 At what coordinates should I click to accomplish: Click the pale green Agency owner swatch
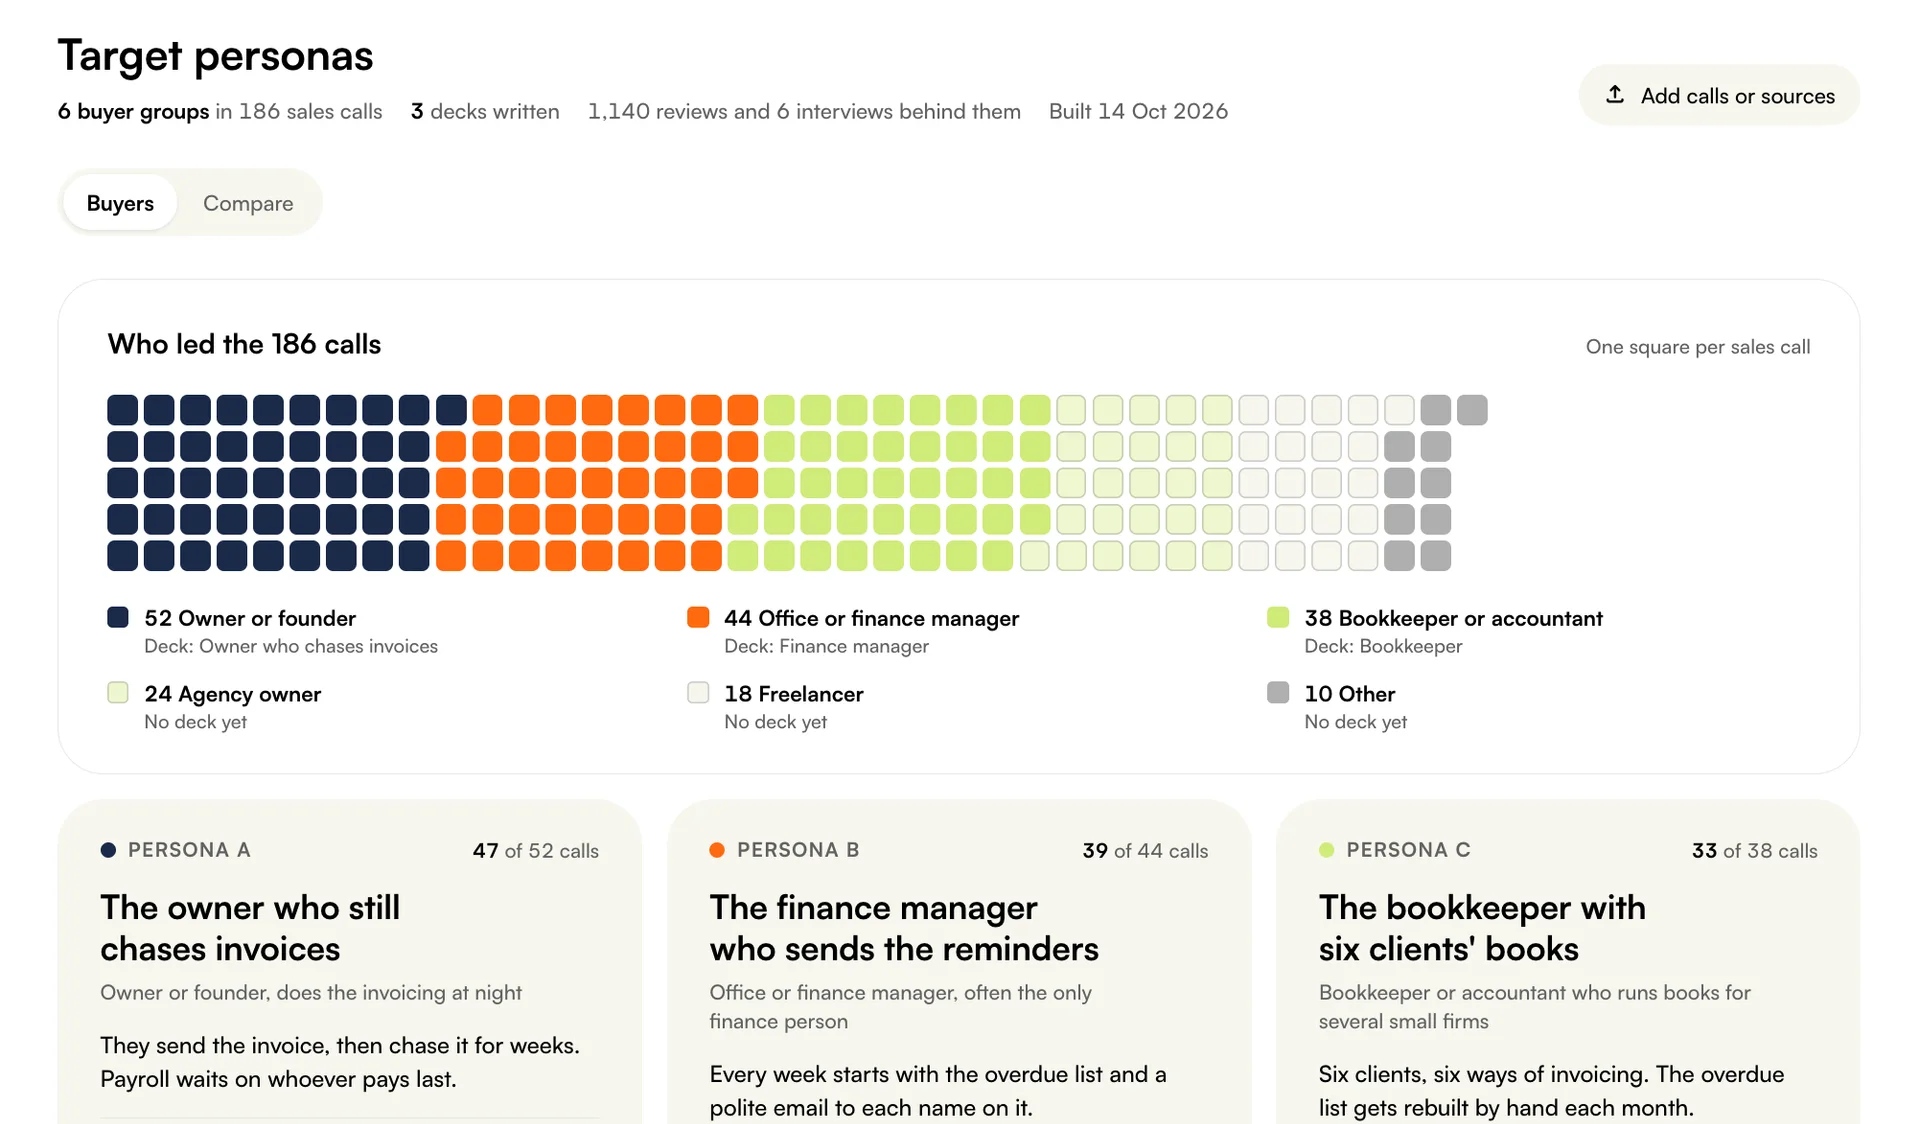[118, 693]
